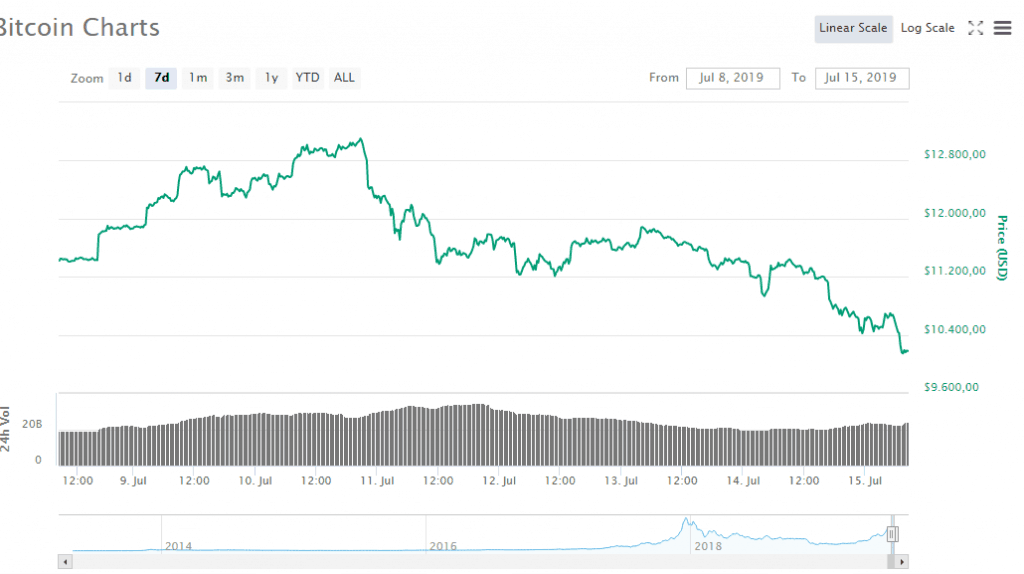This screenshot has height=574, width=1024.
Task: Click the $9.600,00 price axis label
Action: (x=952, y=387)
